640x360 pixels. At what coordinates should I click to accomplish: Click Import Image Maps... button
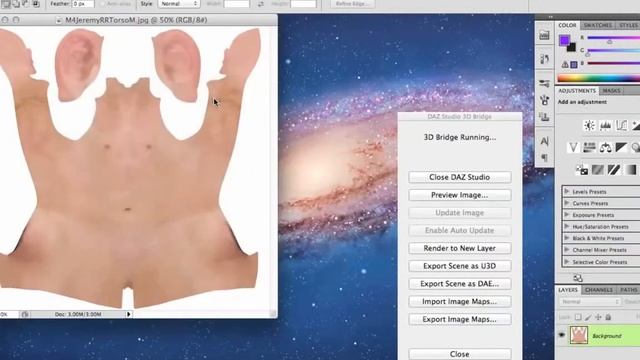(460, 302)
